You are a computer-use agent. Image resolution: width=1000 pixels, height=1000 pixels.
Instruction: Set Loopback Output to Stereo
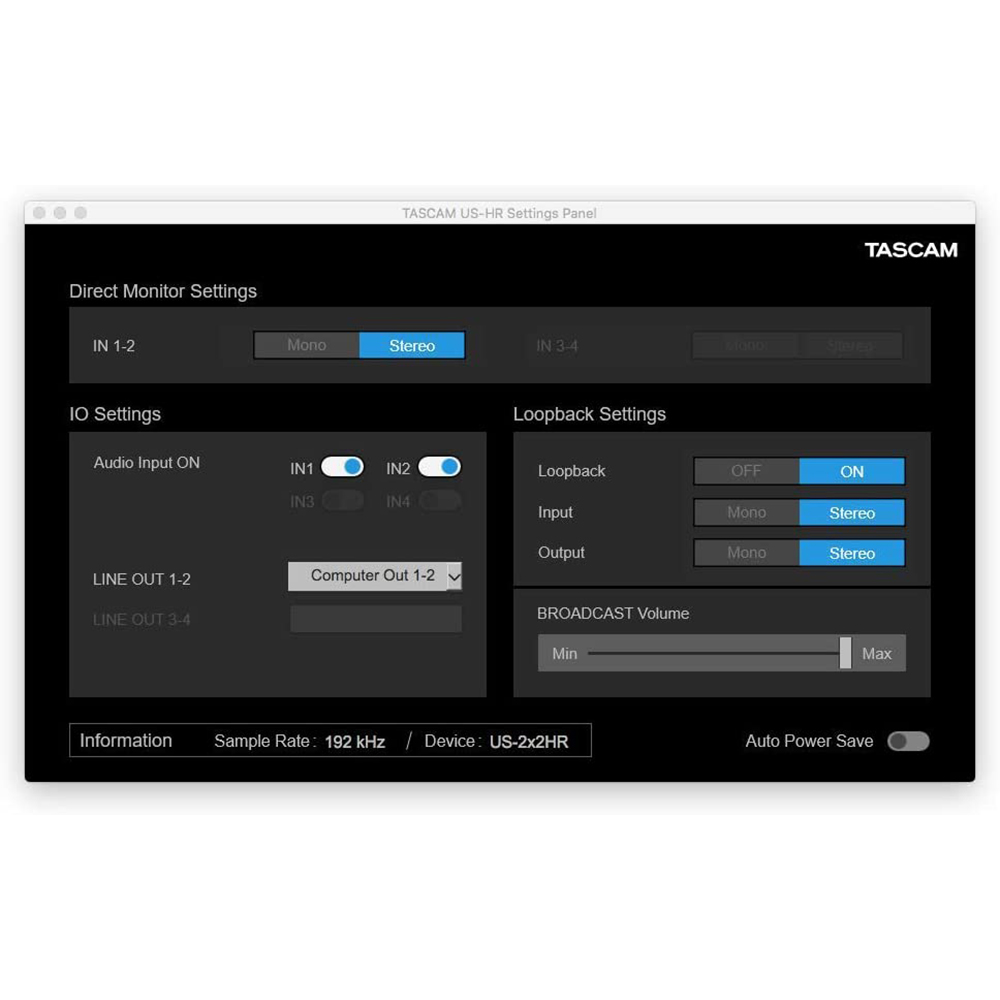(x=852, y=553)
